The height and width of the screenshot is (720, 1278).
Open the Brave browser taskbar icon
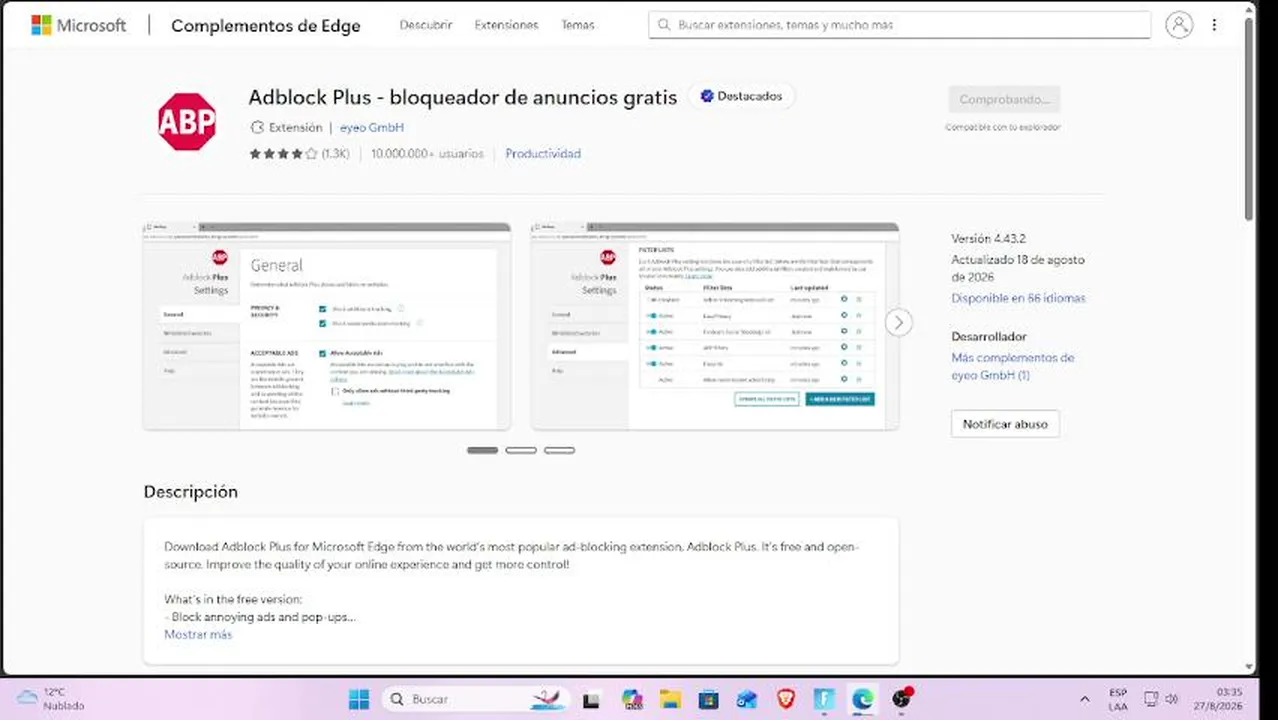pos(786,699)
